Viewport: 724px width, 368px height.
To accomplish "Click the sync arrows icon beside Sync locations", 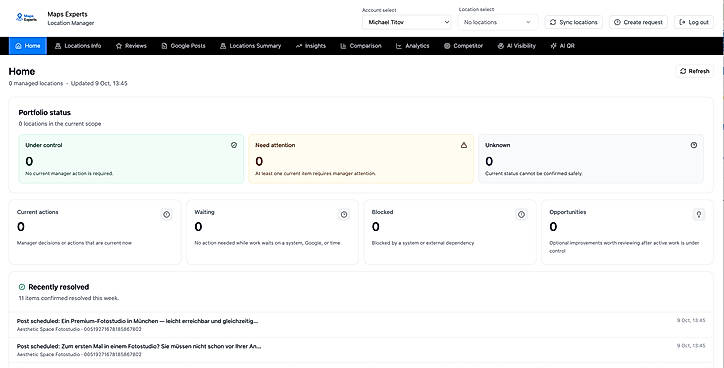I will pyautogui.click(x=553, y=22).
